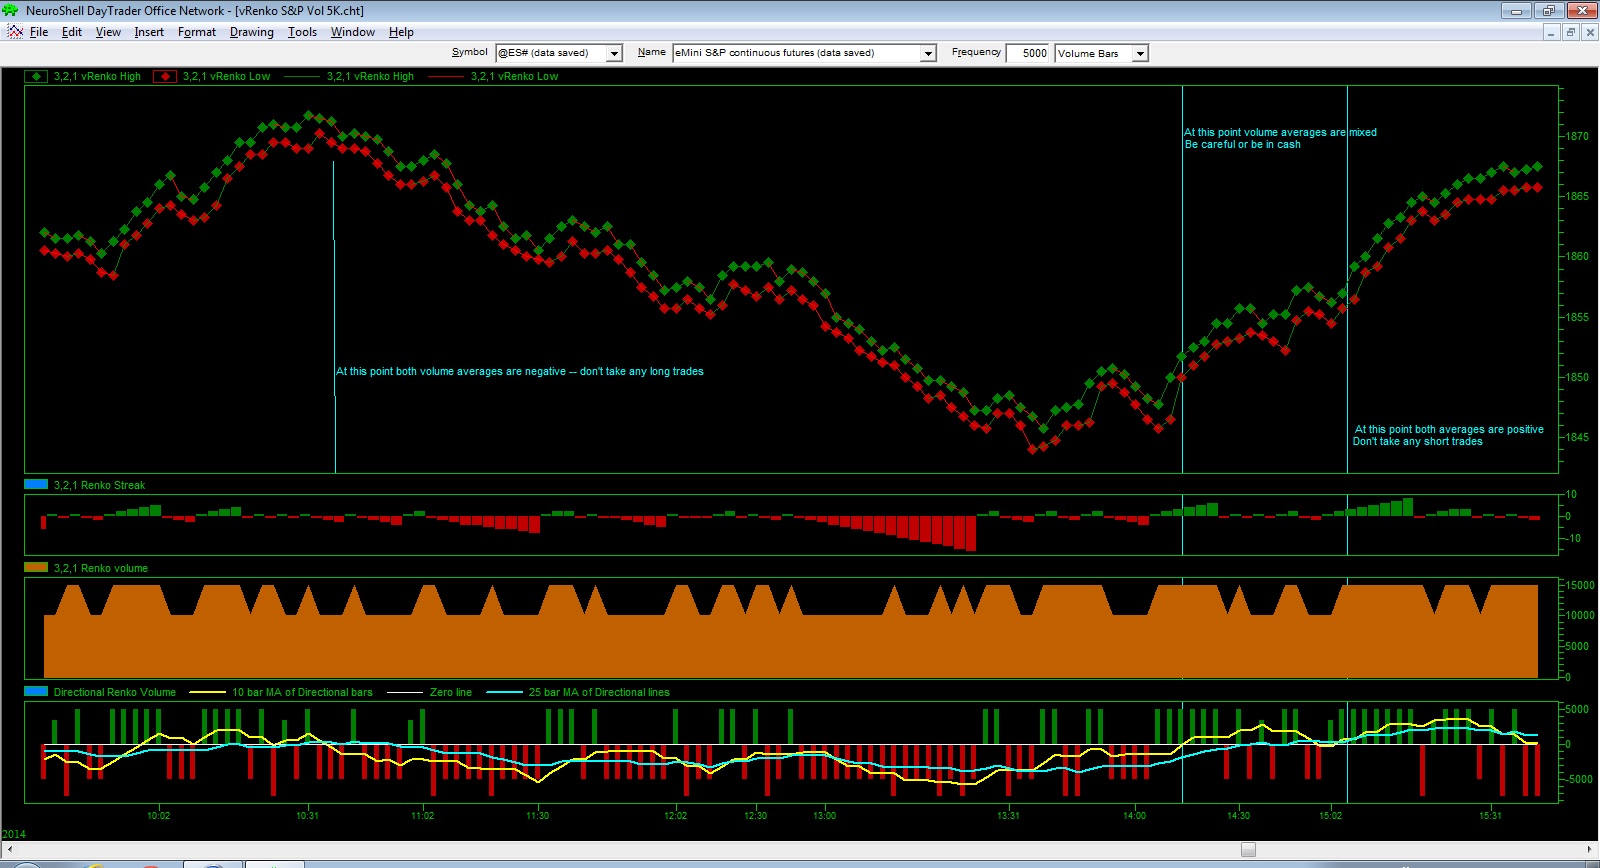This screenshot has width=1600, height=868.
Task: Click the orange Renko volume legend swatch
Action: pyautogui.click(x=36, y=567)
